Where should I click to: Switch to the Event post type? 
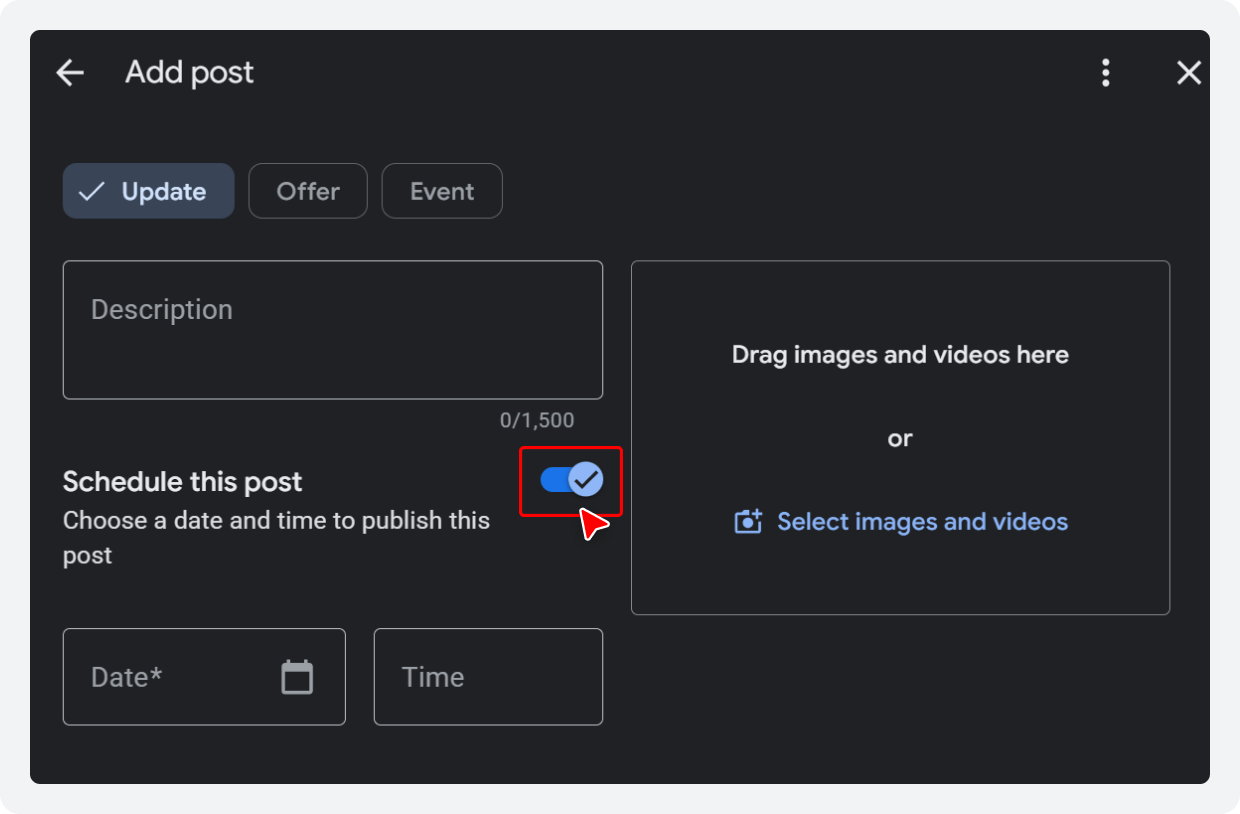coord(442,191)
